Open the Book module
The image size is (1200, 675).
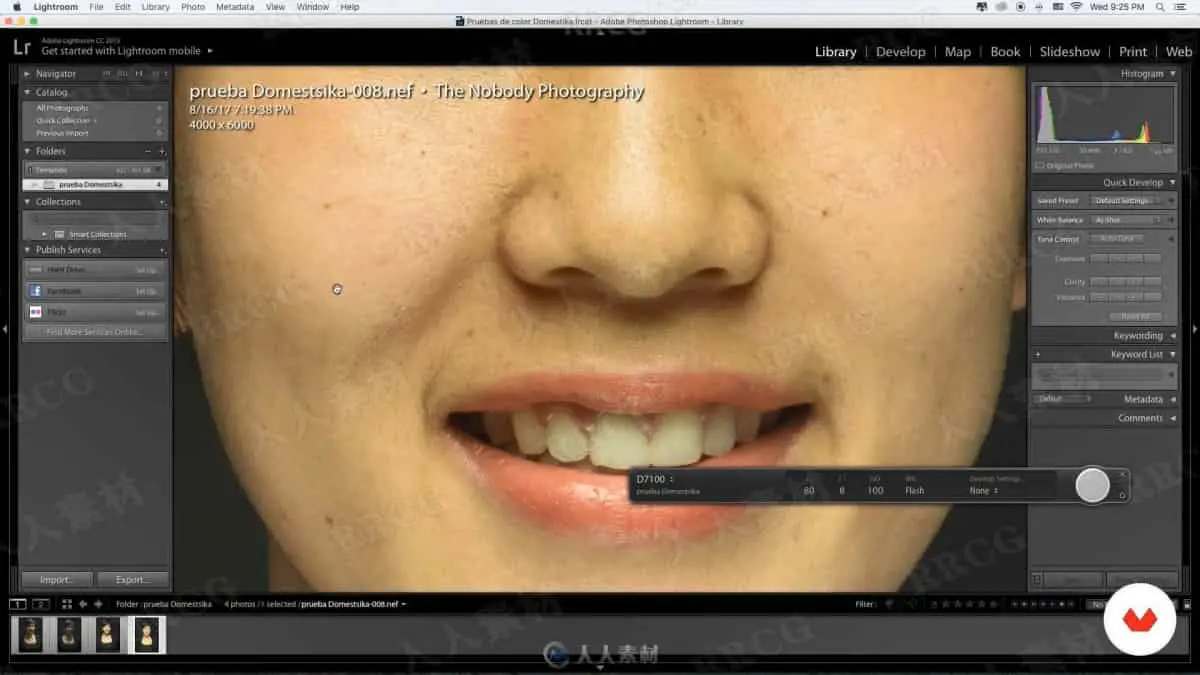1005,52
